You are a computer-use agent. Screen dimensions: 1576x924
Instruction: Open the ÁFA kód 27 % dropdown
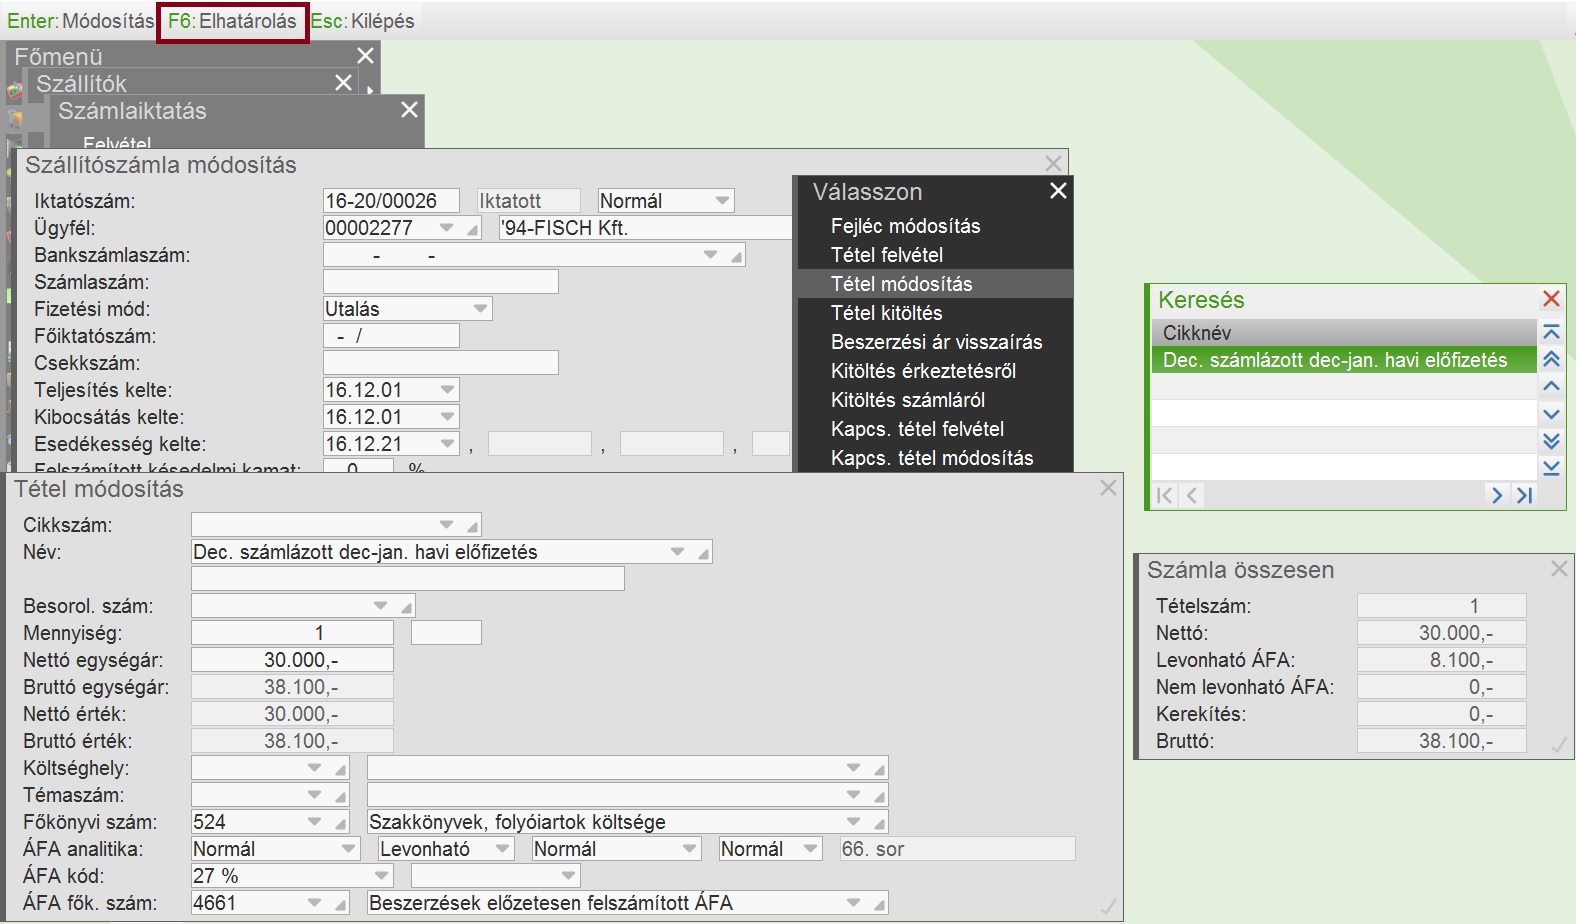(x=379, y=876)
